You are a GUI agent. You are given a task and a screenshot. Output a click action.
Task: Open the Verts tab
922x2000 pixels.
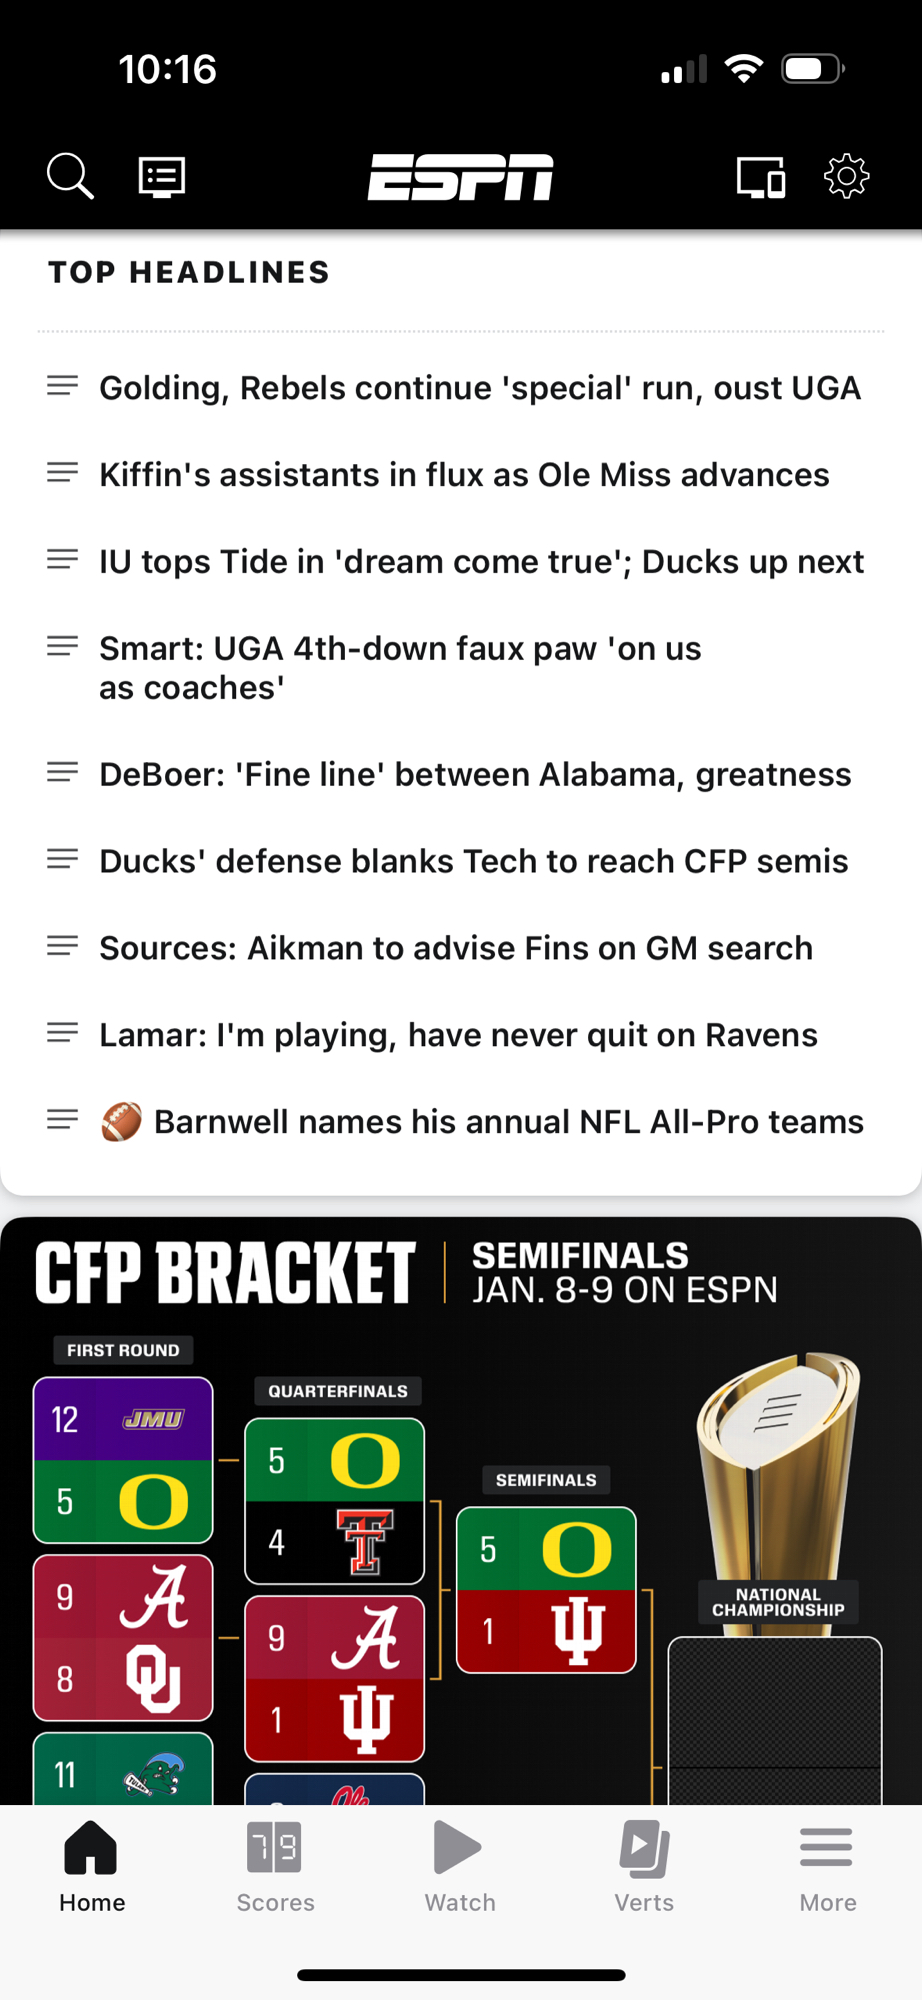point(644,1866)
